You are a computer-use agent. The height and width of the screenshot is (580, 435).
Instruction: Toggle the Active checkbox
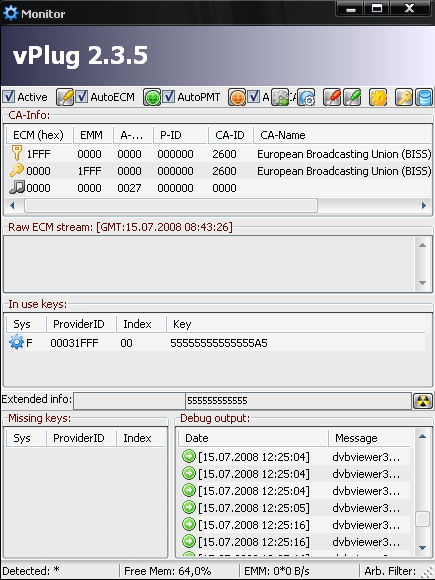pos(9,97)
